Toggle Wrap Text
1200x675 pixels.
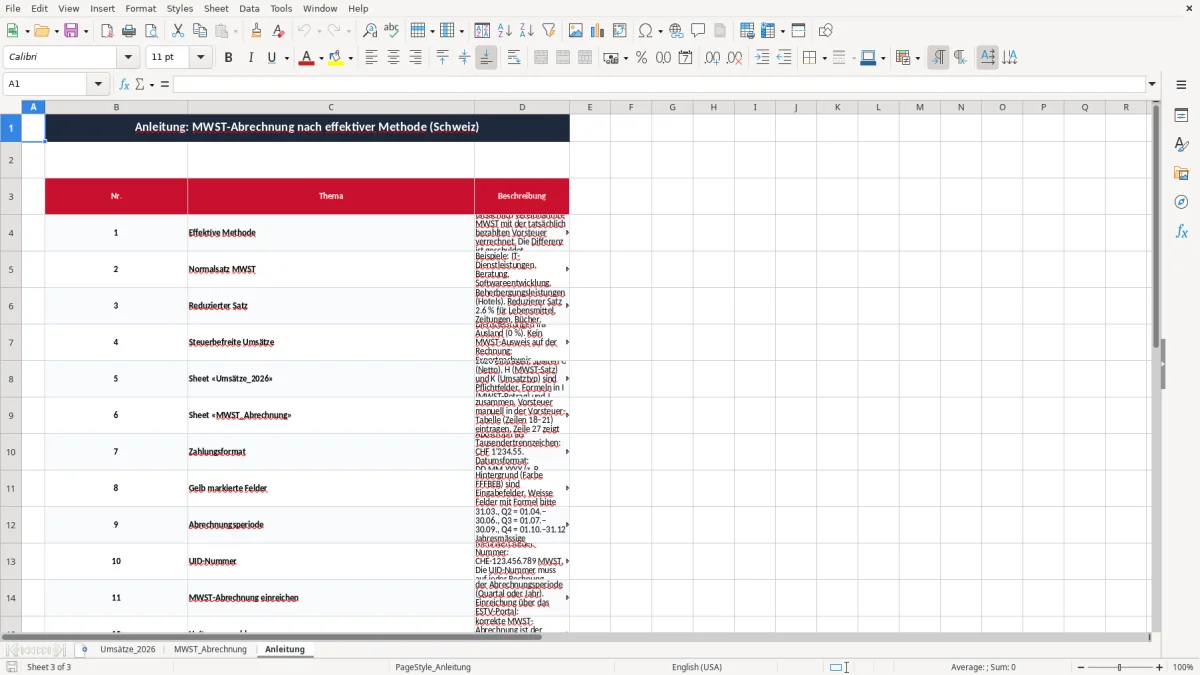514,58
